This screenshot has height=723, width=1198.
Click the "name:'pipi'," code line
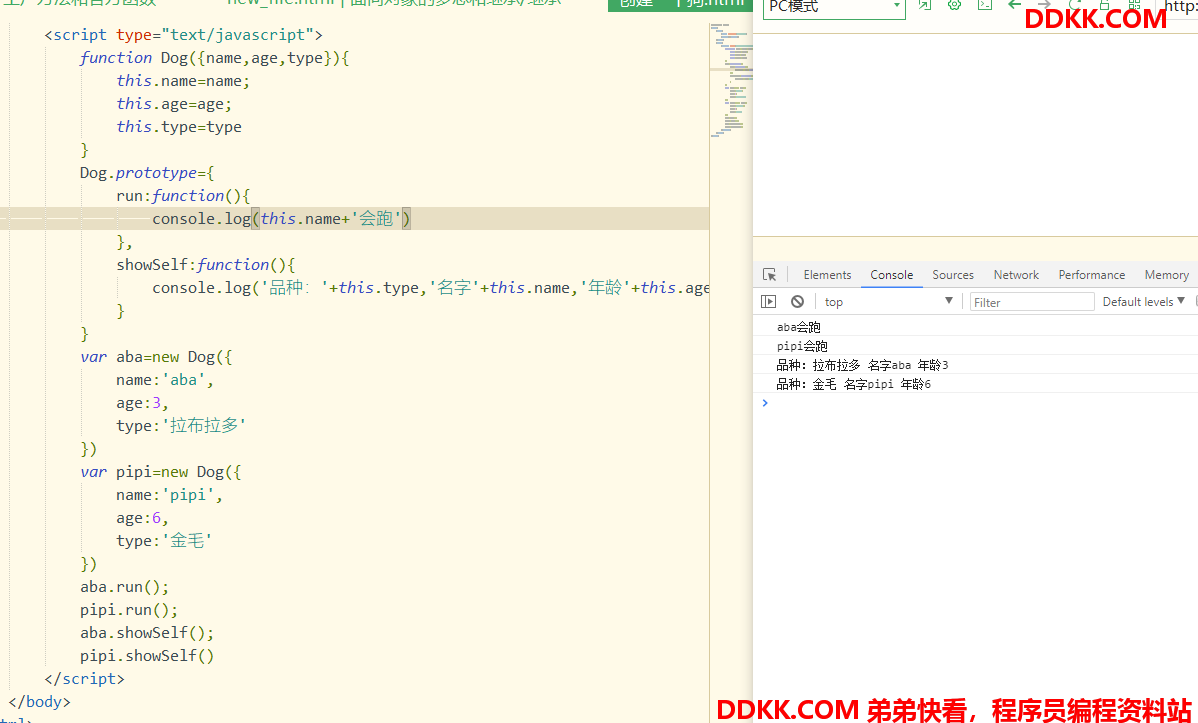click(170, 494)
